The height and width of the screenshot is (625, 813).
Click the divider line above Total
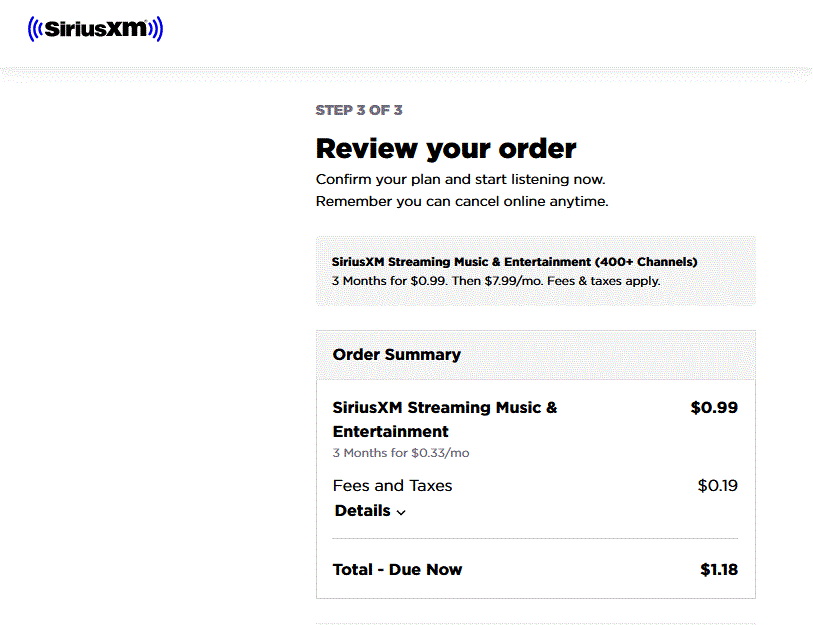click(x=535, y=538)
